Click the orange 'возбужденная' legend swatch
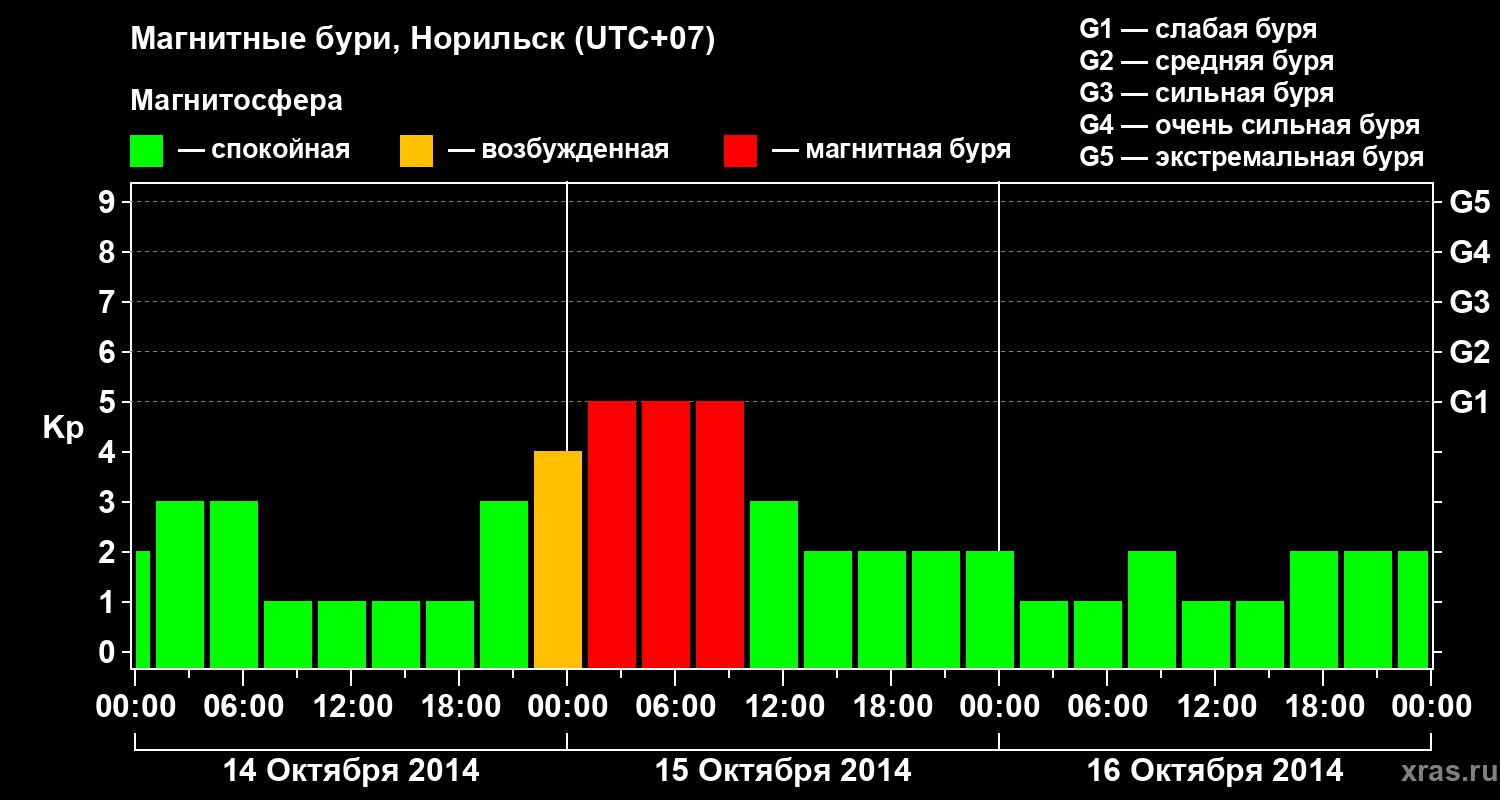1500x800 pixels. click(x=417, y=151)
